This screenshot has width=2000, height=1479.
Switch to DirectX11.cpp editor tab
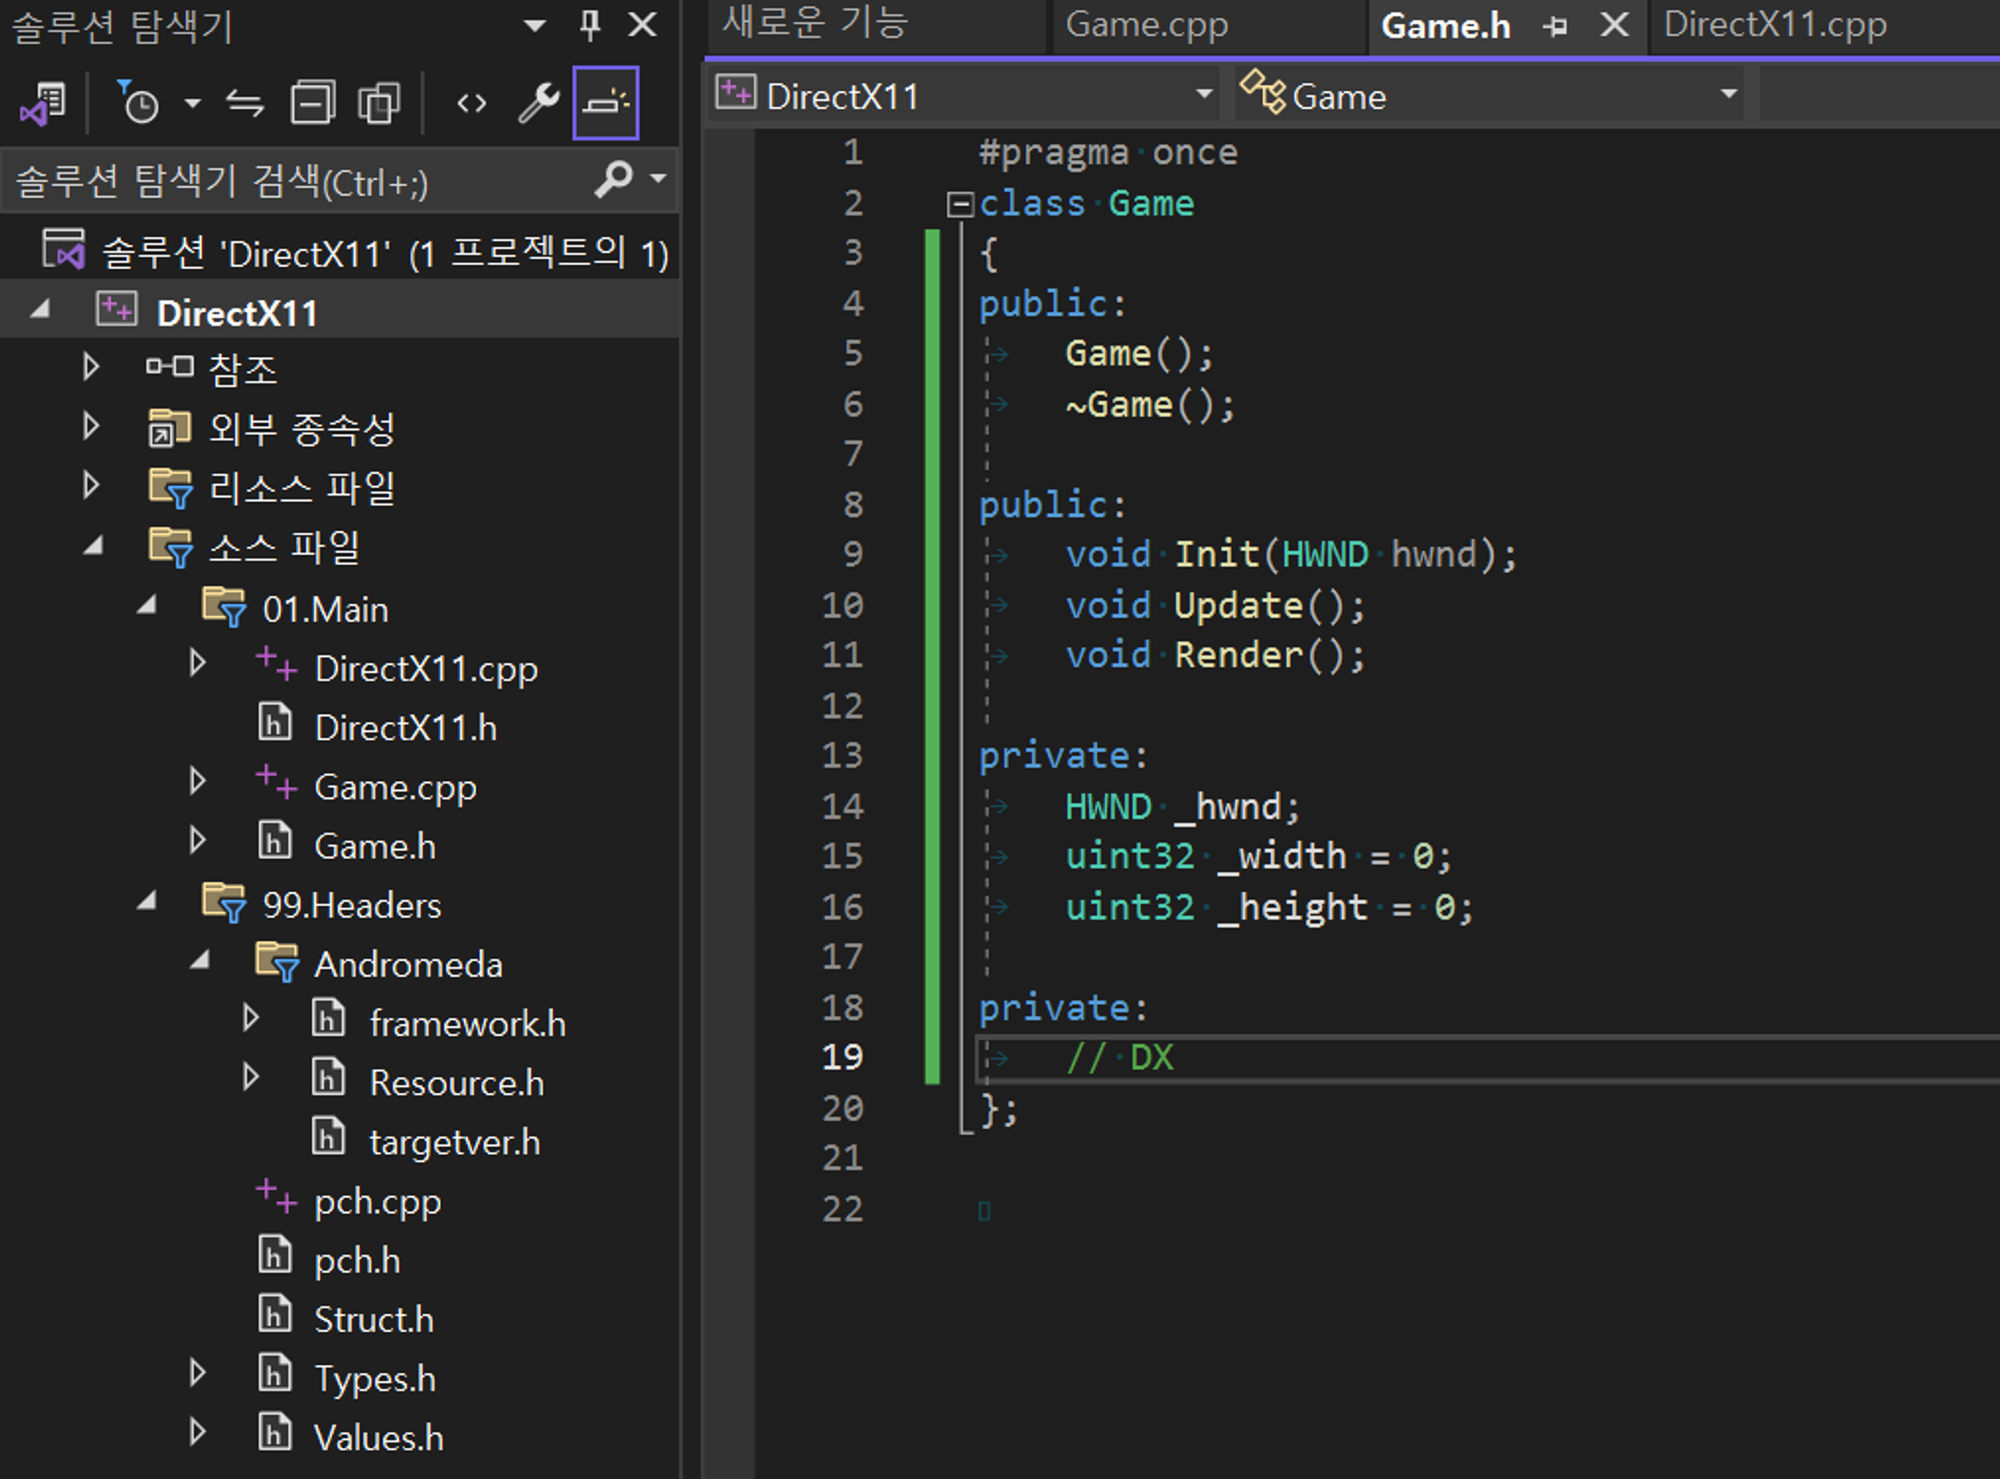(1775, 25)
